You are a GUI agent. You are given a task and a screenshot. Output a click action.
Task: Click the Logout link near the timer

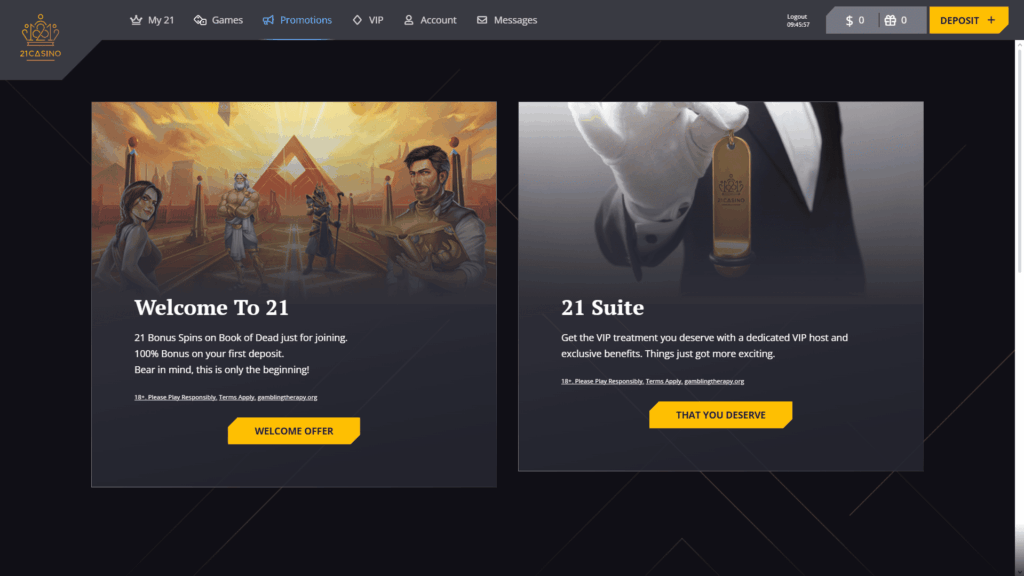coord(797,16)
